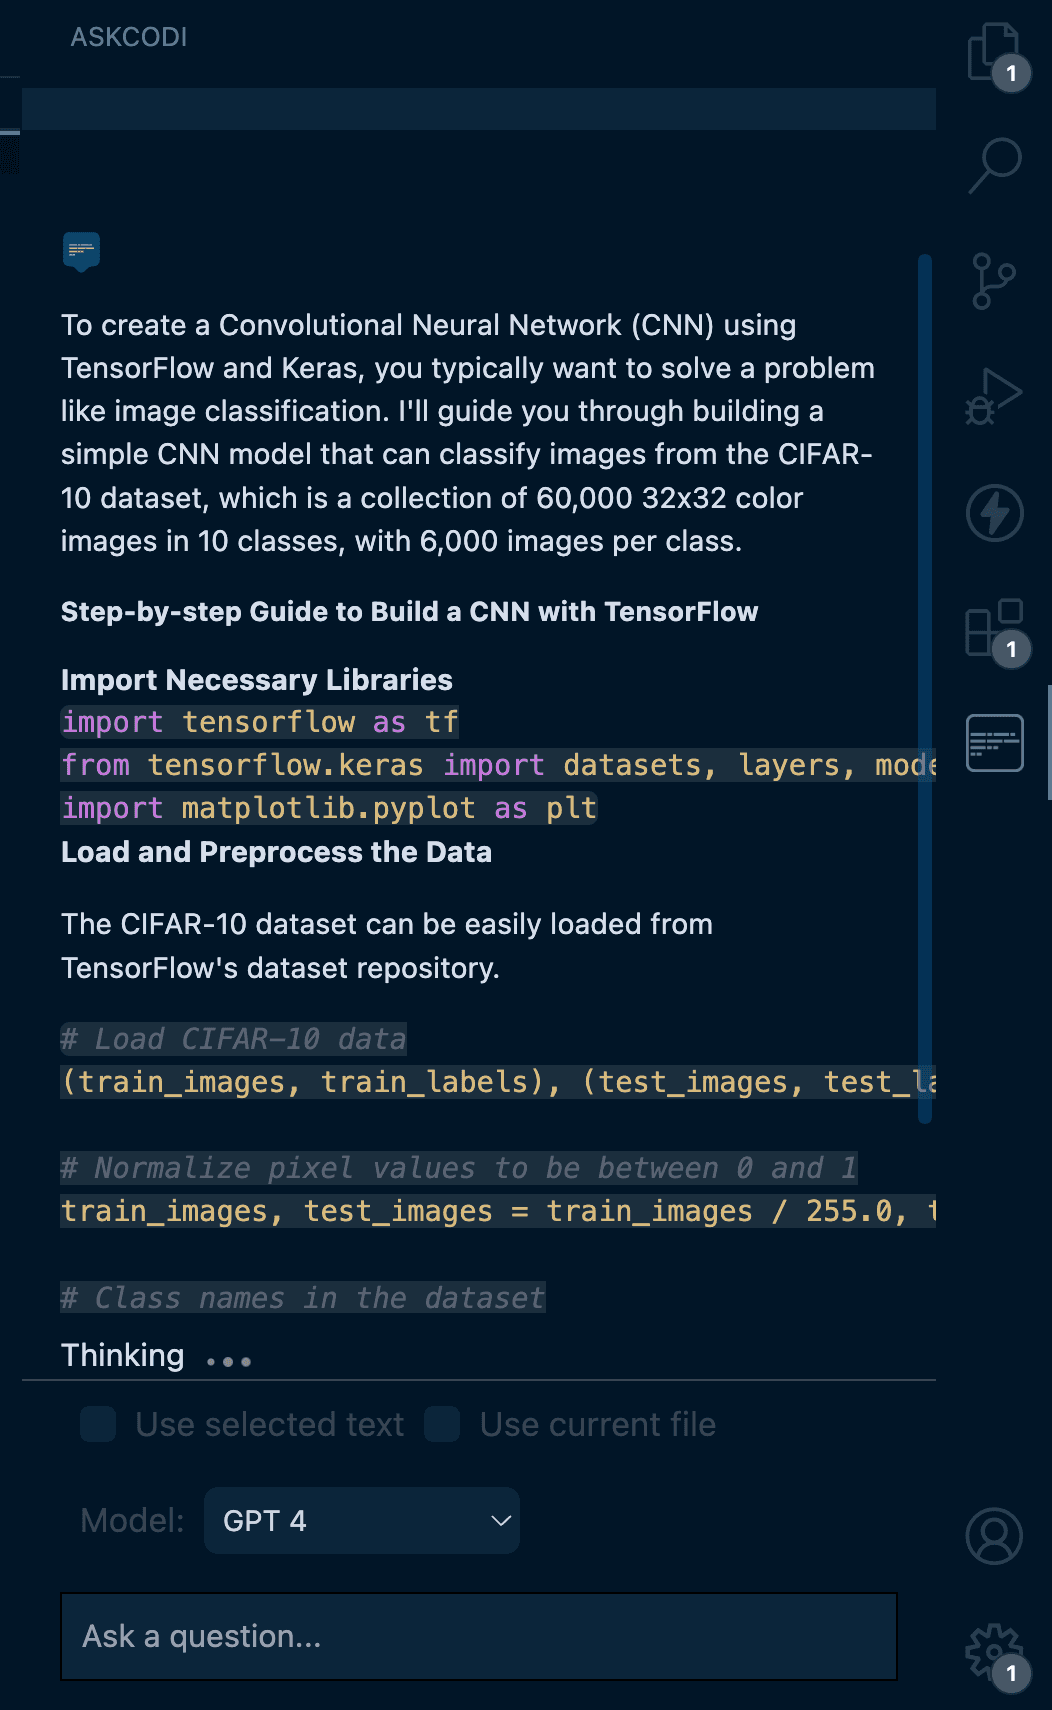Open the lightning bolt activity icon
Viewport: 1052px width, 1710px height.
tap(994, 513)
